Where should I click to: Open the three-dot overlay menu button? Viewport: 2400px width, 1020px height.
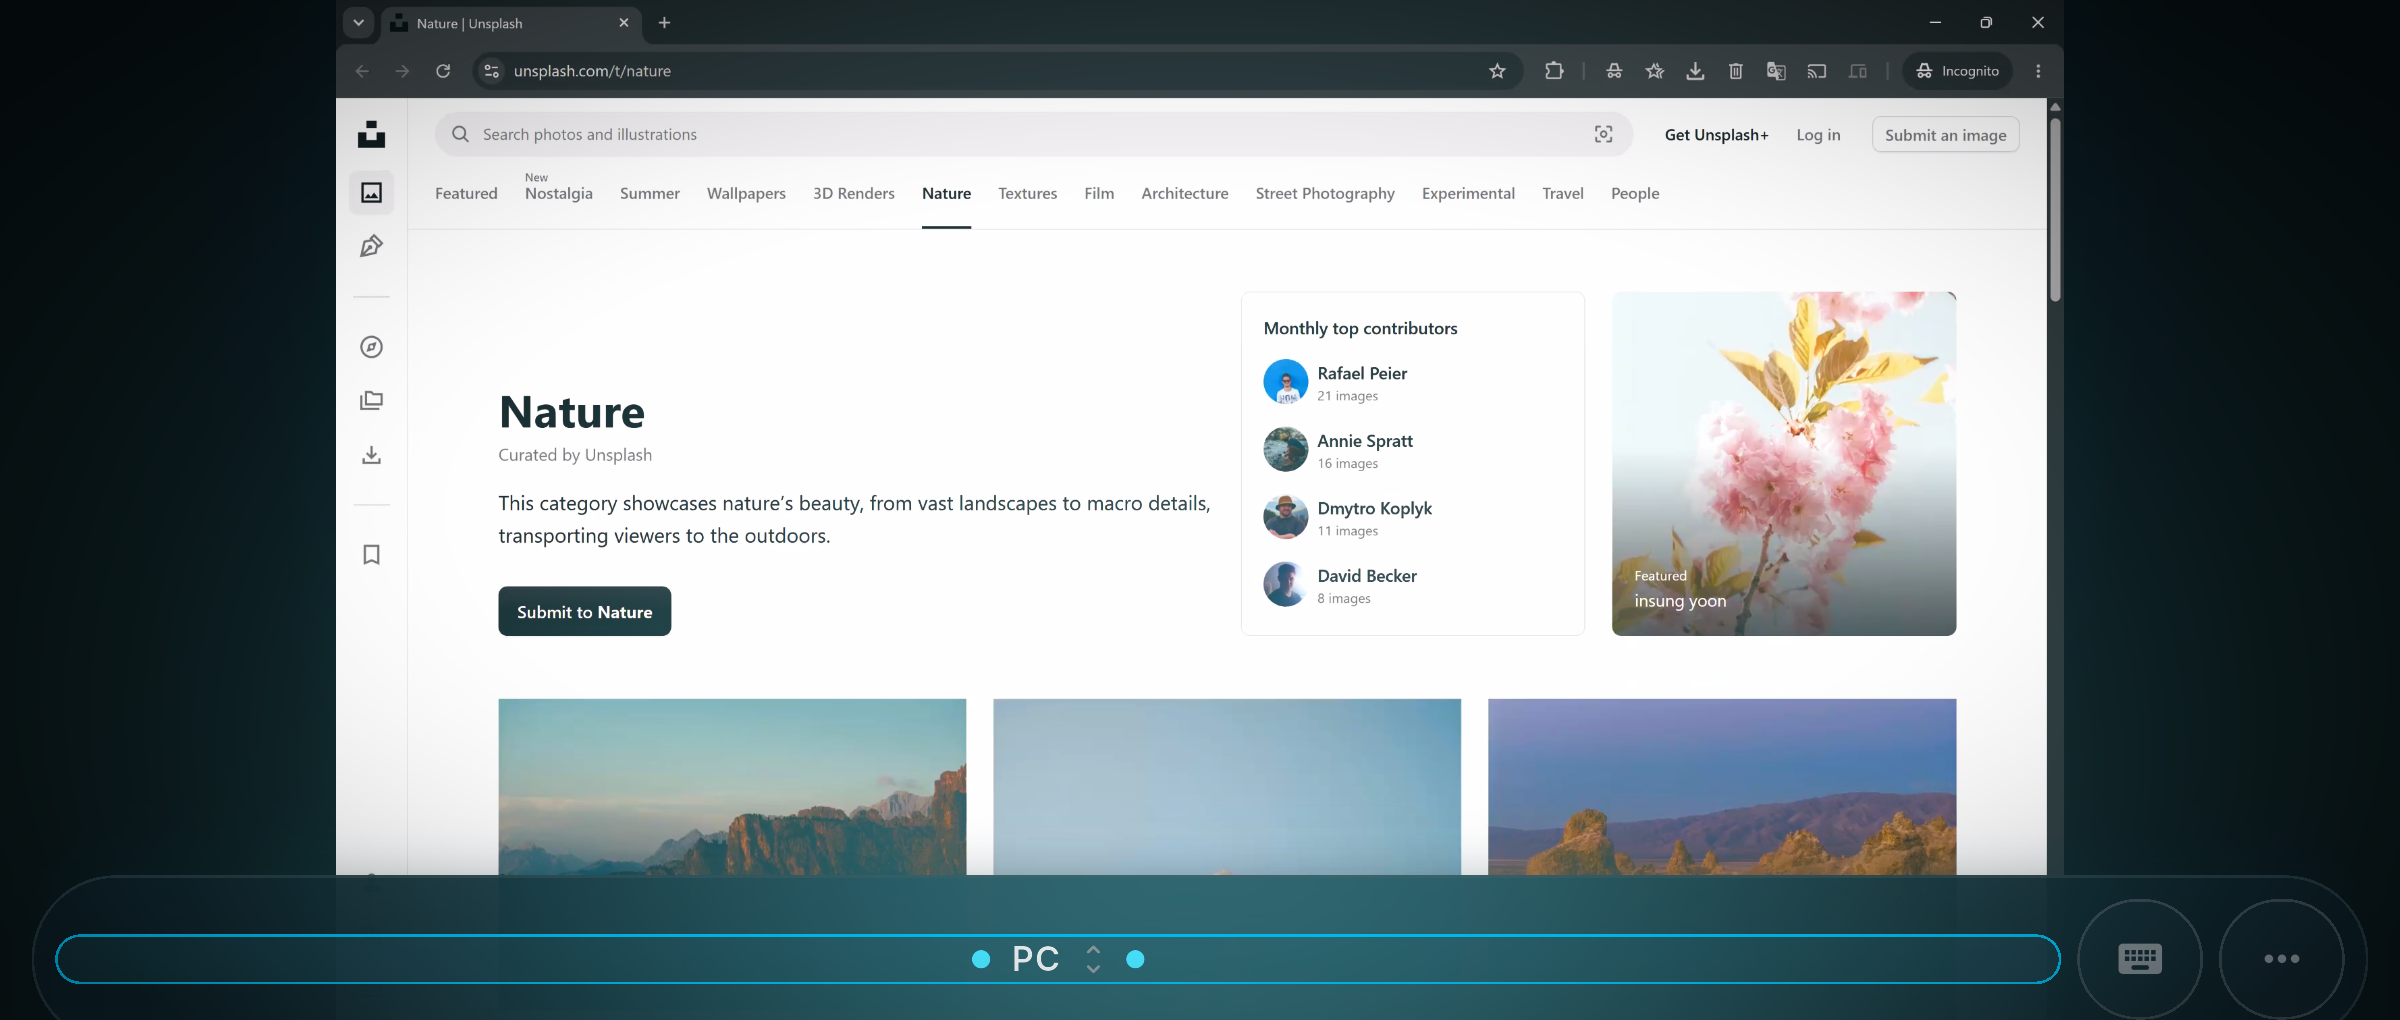click(x=2282, y=959)
